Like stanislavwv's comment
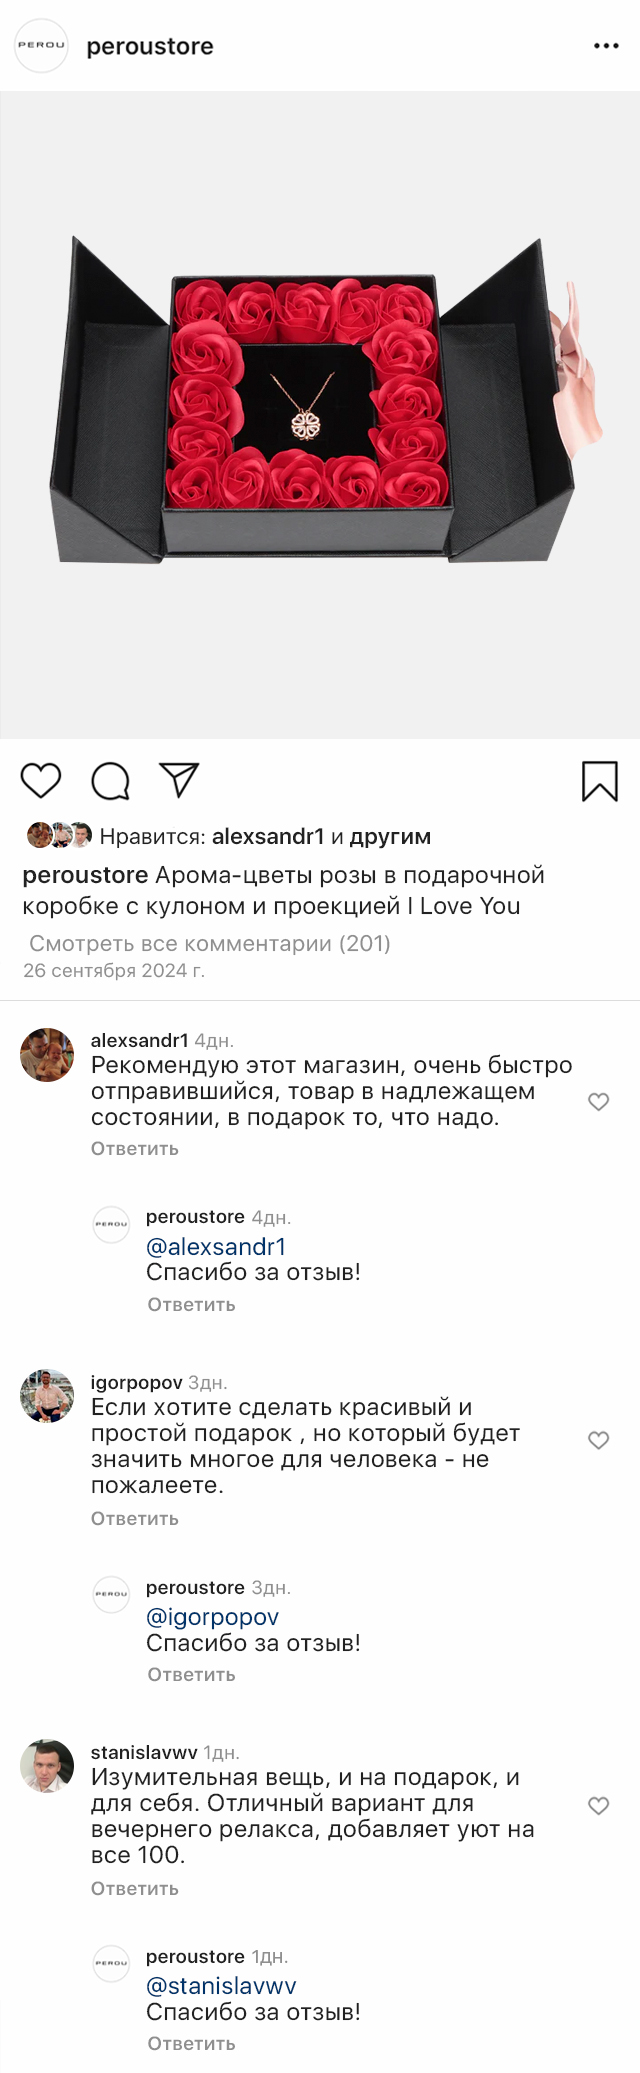 point(598,1806)
